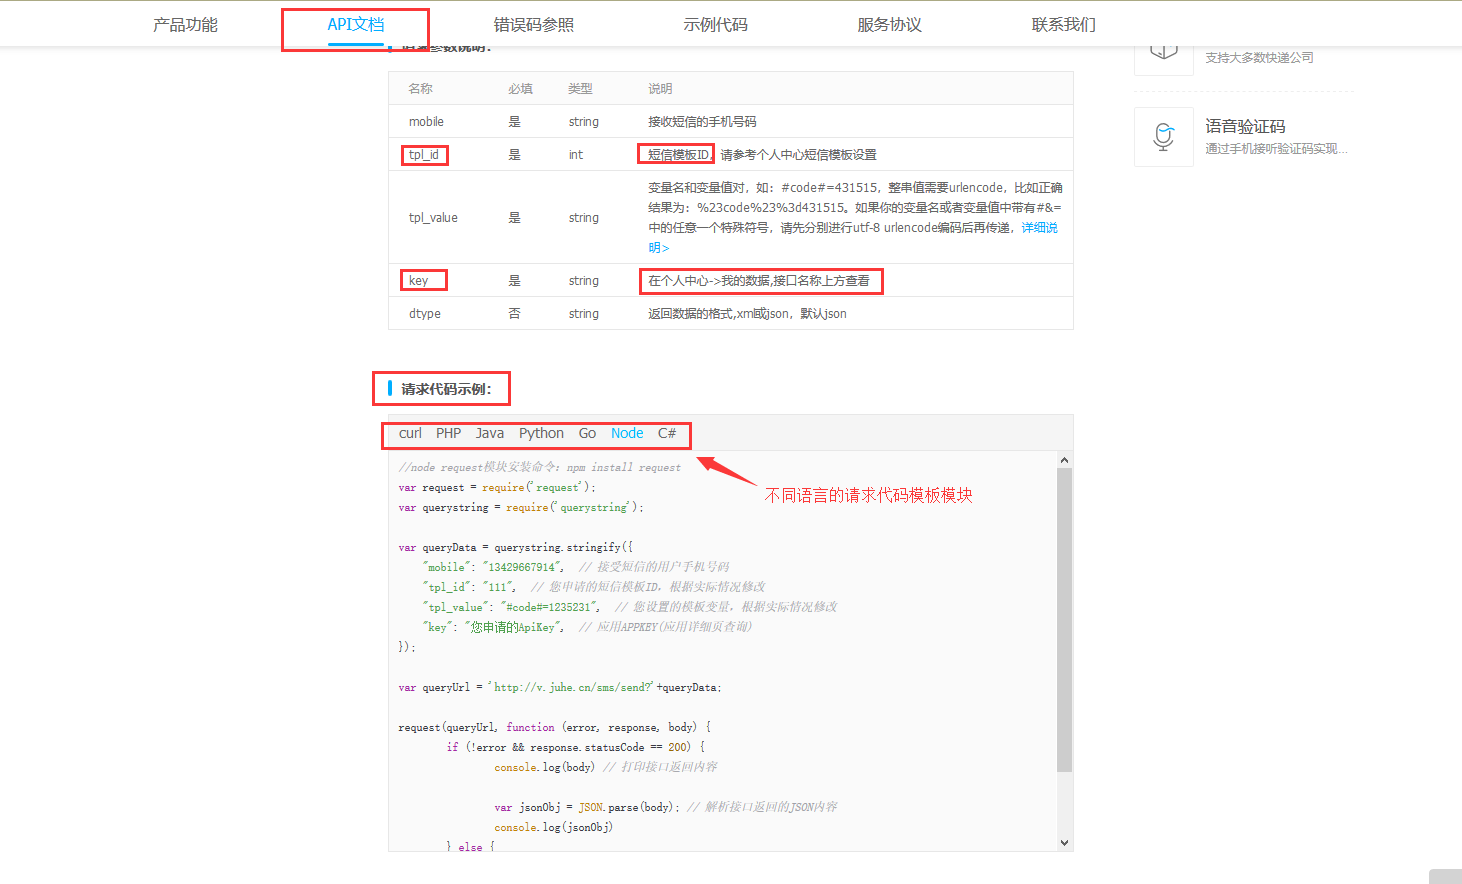The image size is (1462, 884).
Task: Go to the 示例代码 tab
Action: coord(715,24)
